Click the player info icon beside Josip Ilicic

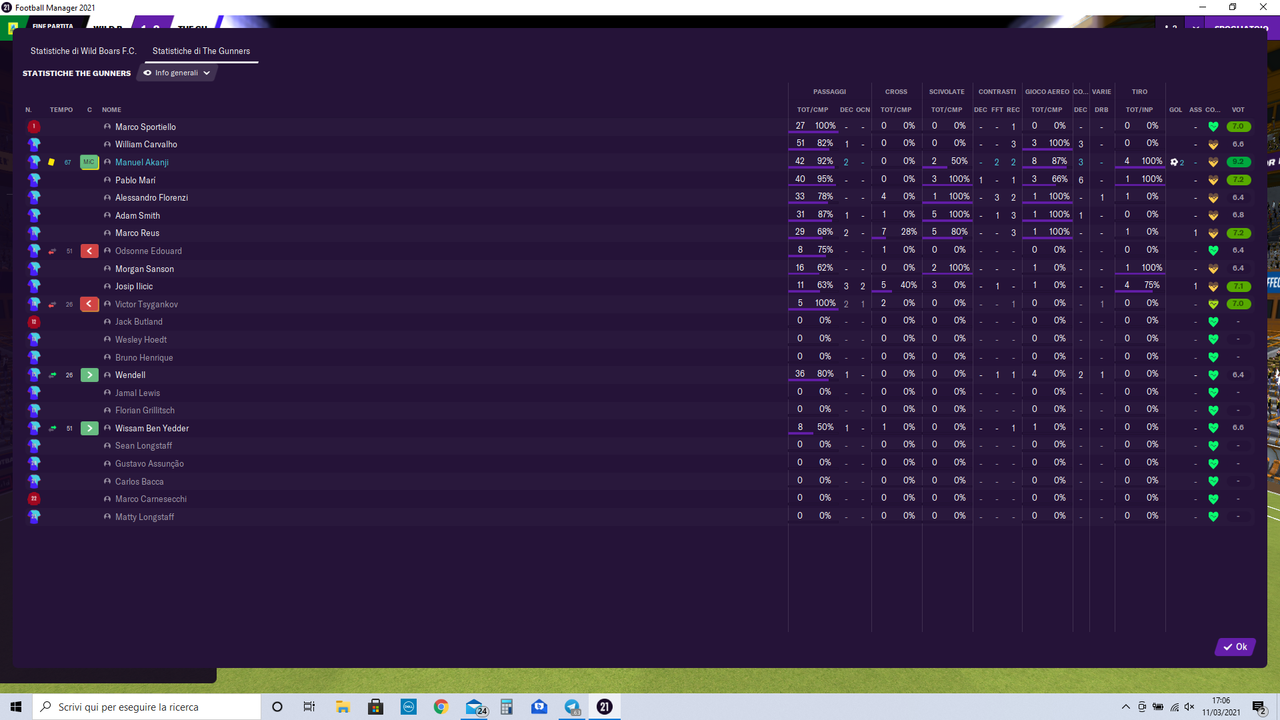pos(107,286)
